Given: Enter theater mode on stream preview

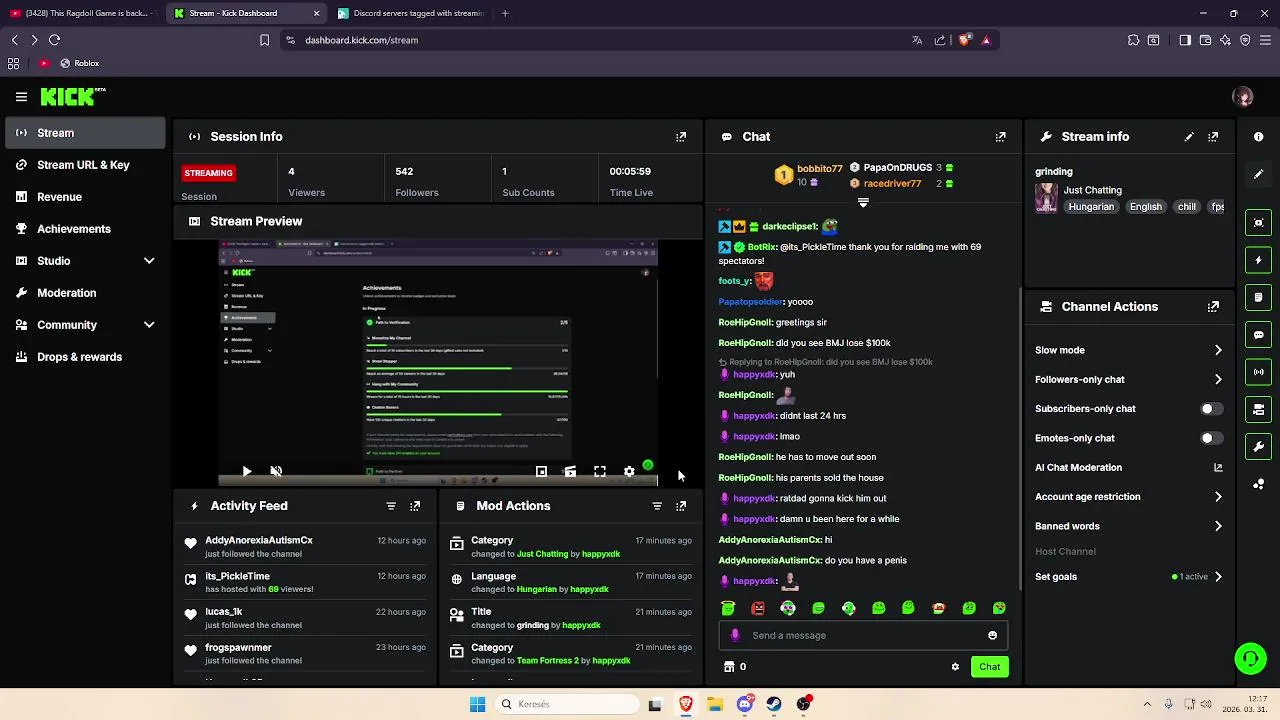Looking at the screenshot, I should (x=570, y=471).
